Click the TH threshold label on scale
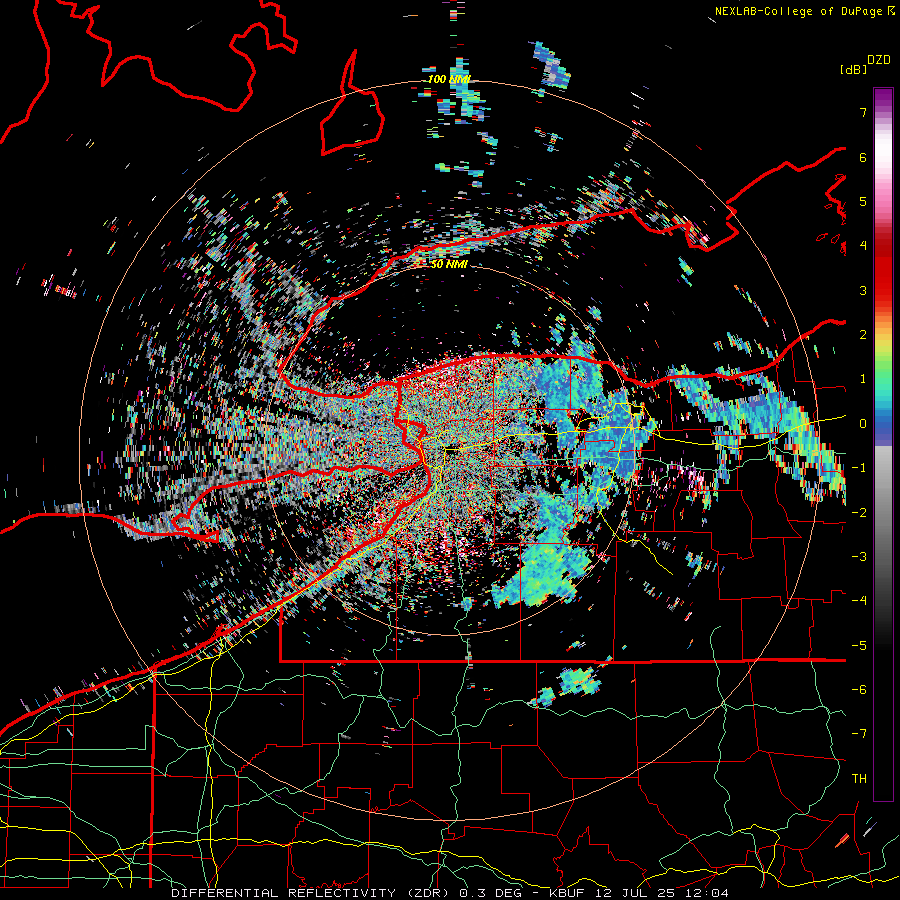Image resolution: width=900 pixels, height=900 pixels. pyautogui.click(x=859, y=779)
